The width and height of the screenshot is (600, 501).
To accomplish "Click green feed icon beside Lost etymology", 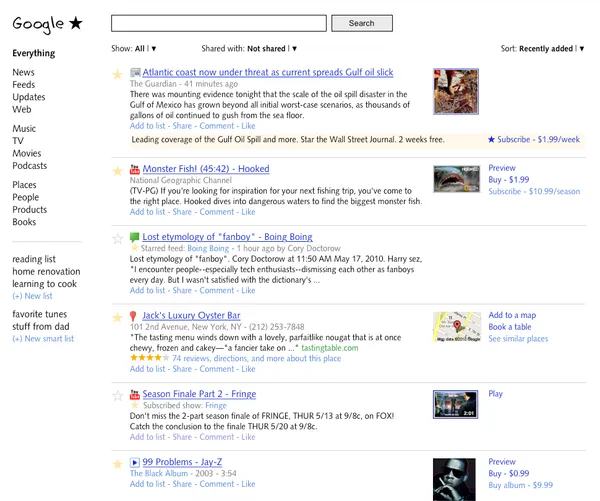I will (134, 237).
